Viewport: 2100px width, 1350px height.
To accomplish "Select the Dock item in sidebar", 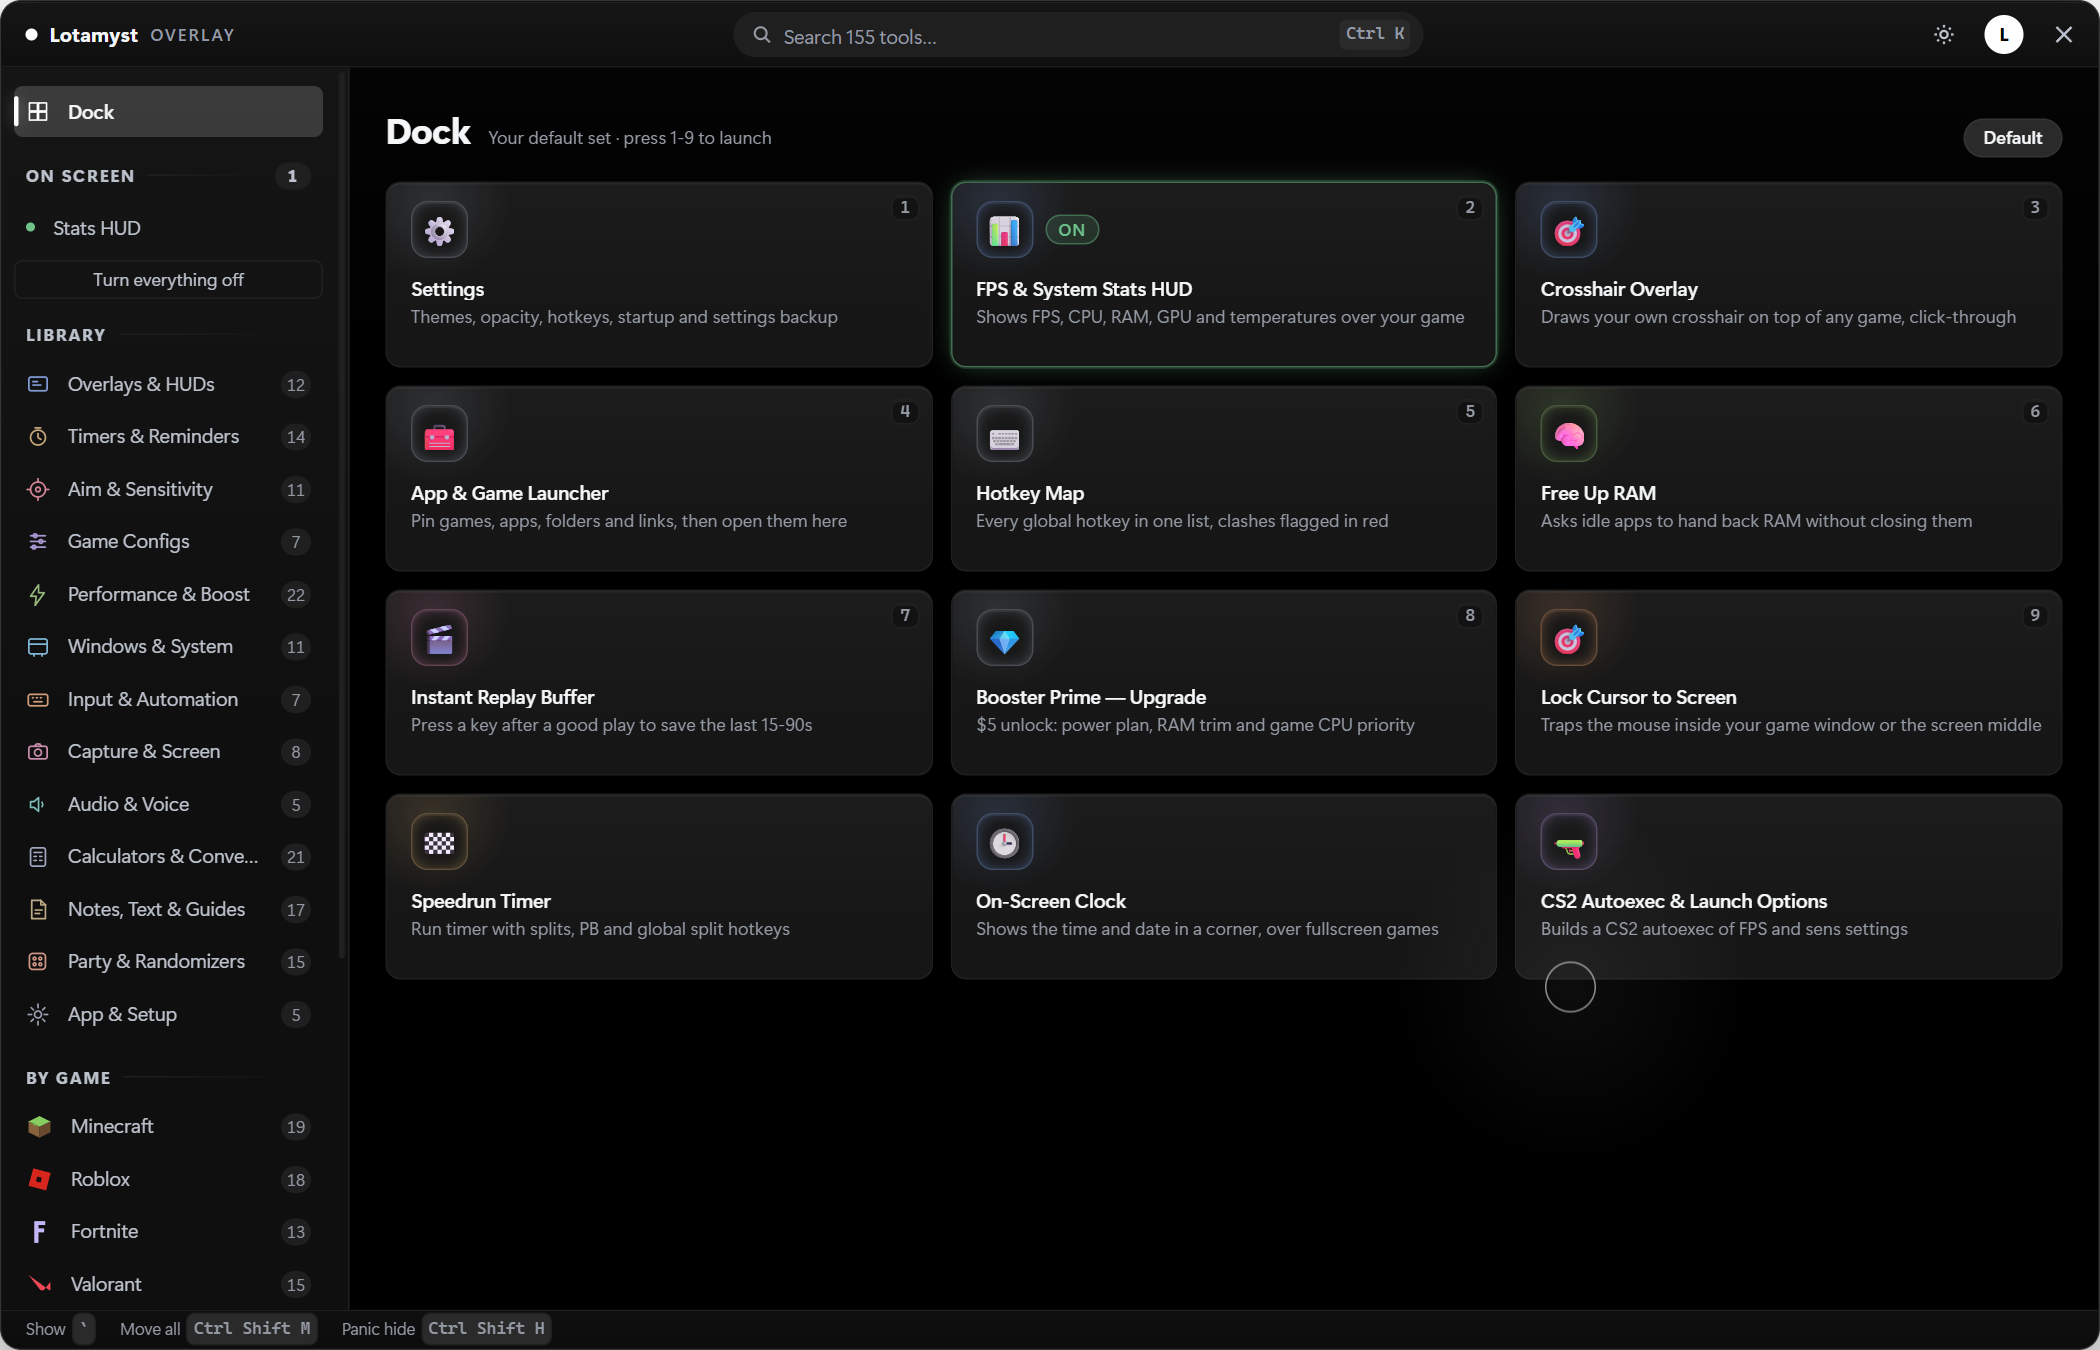I will coord(168,112).
